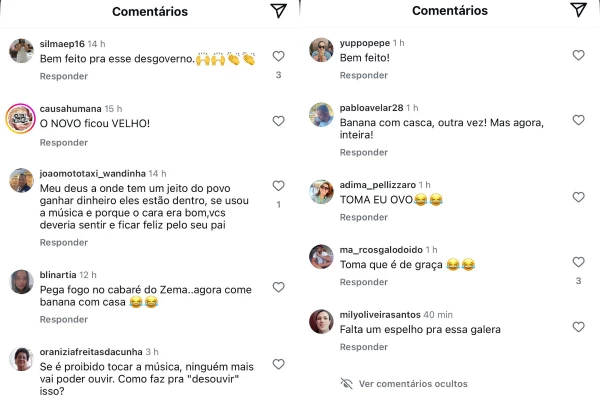Viewport: 600px width, 400px height.
Task: Reply to milyoliveirasantos using Responder
Action: tap(364, 347)
